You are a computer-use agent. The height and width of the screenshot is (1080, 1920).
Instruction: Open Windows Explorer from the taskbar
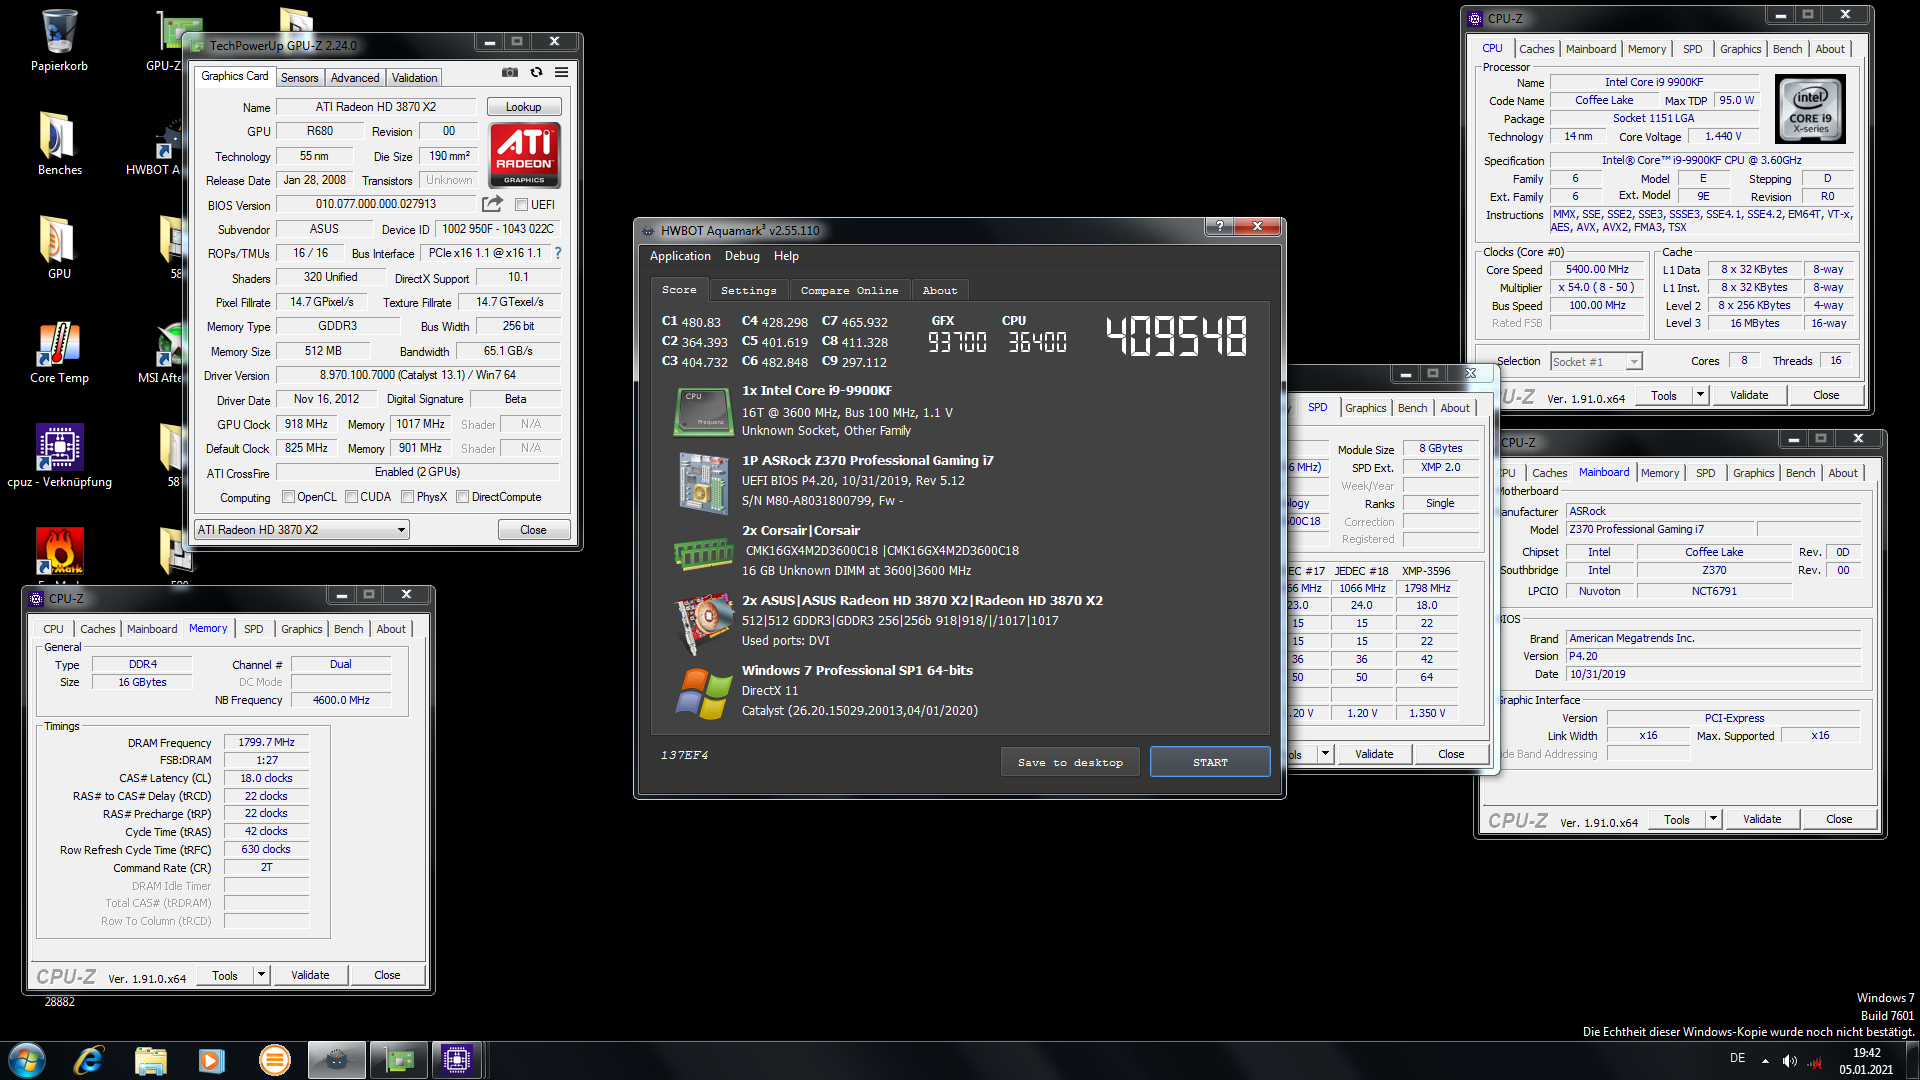click(150, 1060)
